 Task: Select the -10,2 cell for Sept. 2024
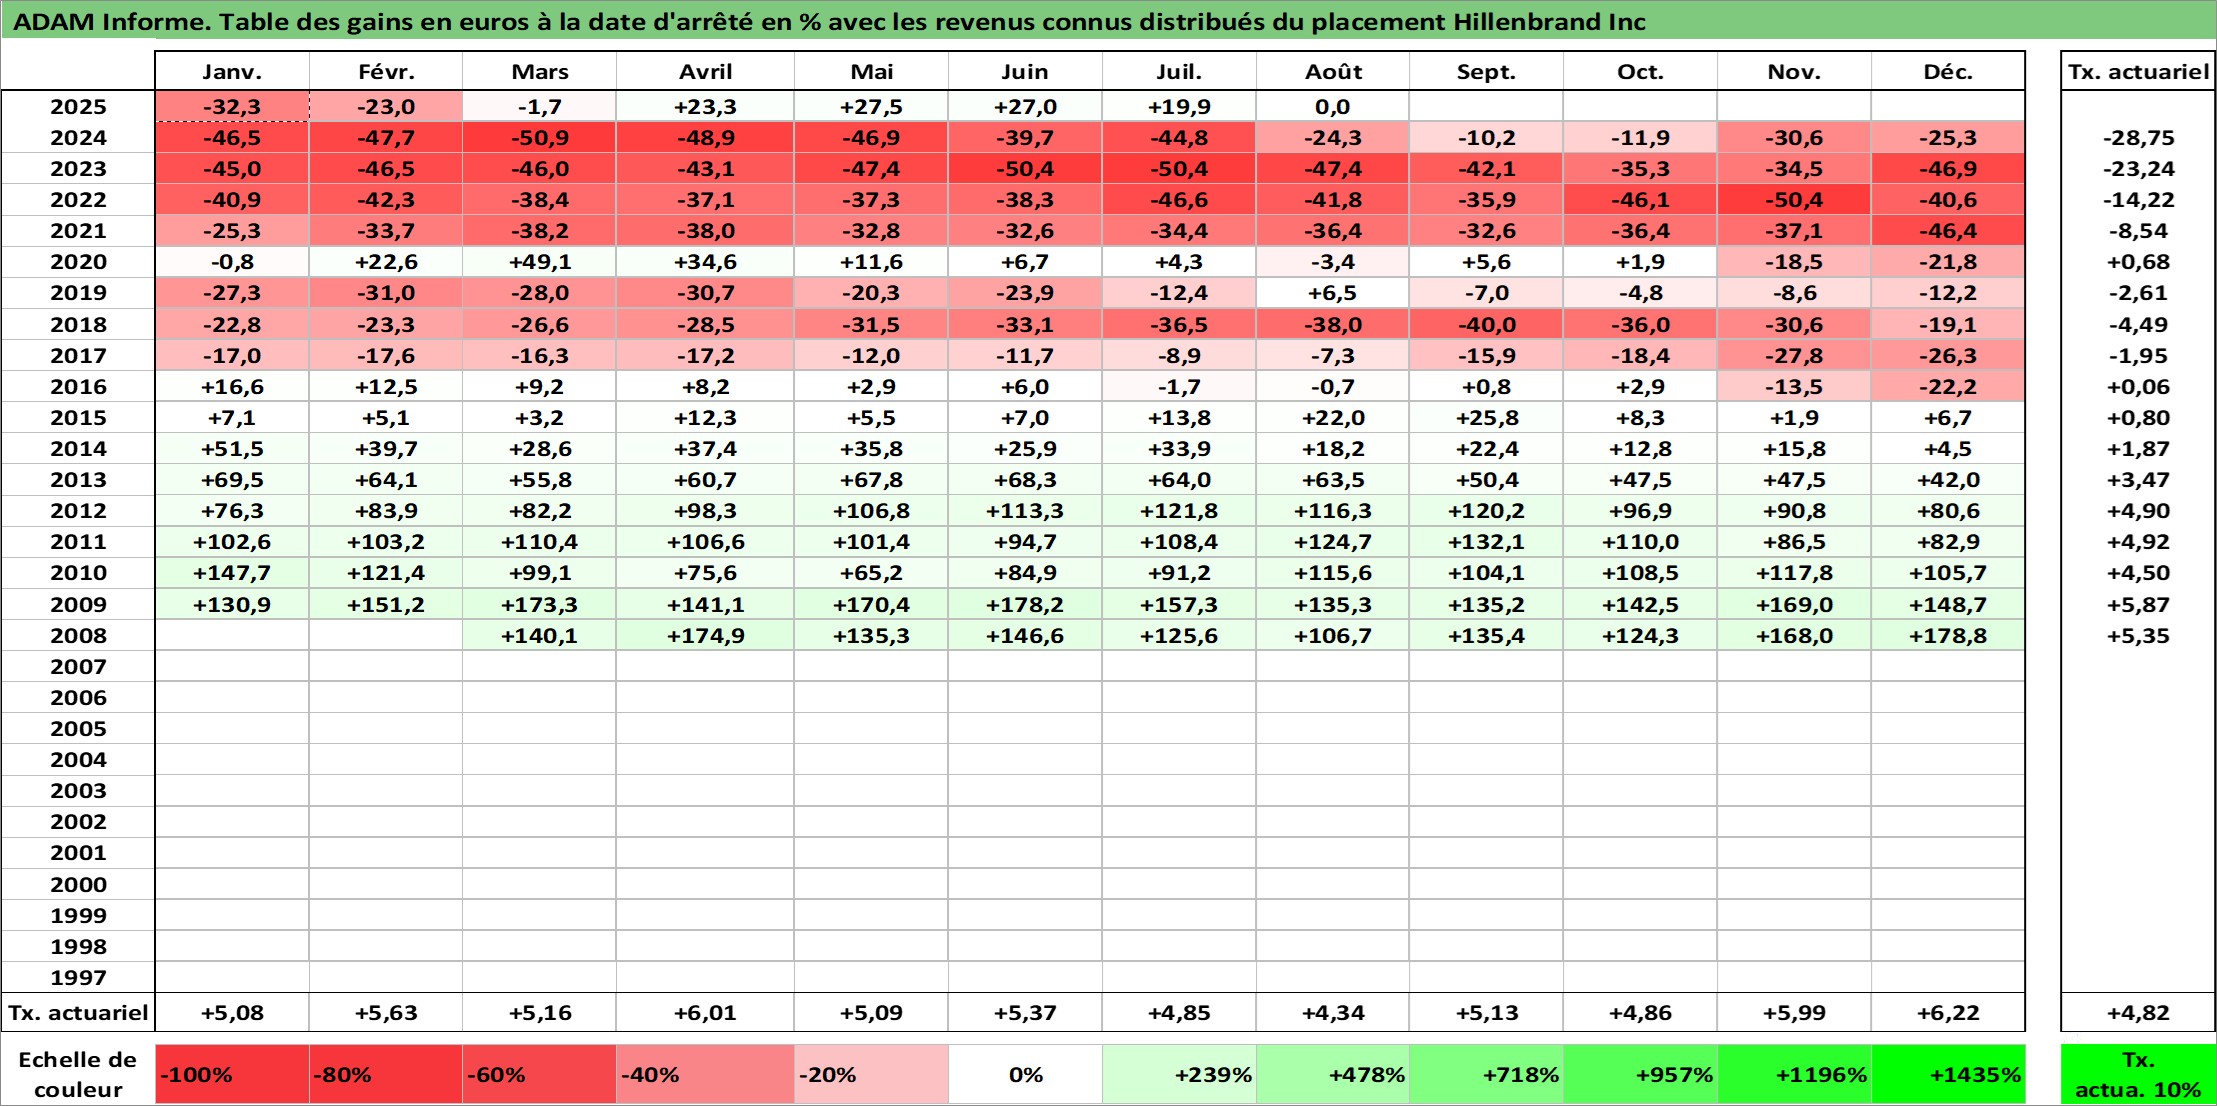pyautogui.click(x=1486, y=138)
